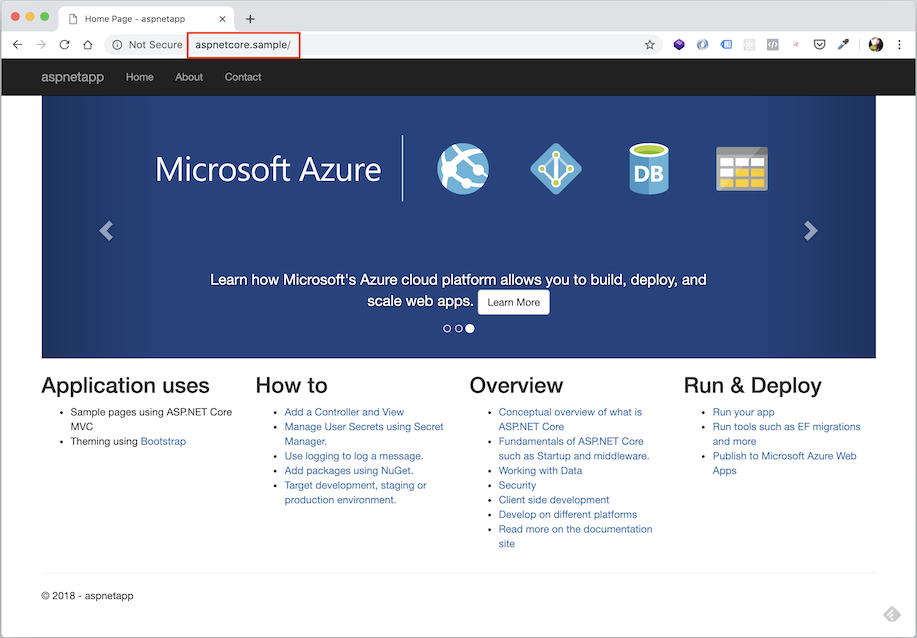
Task: Open the blue card extension icon
Action: pos(726,44)
